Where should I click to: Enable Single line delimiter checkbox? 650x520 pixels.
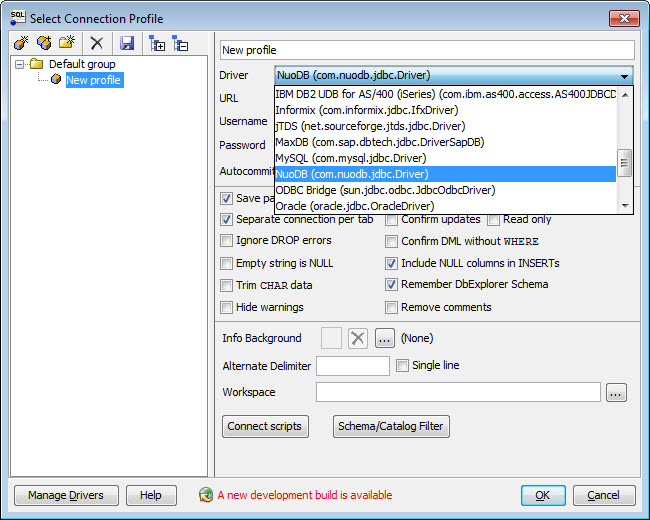[402, 365]
